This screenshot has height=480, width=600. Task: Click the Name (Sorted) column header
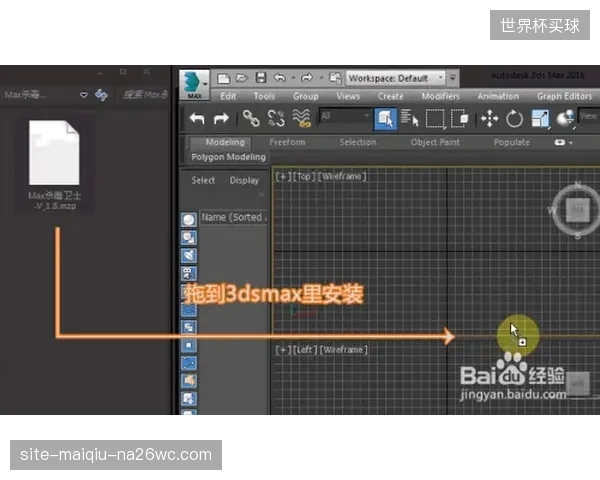point(233,217)
